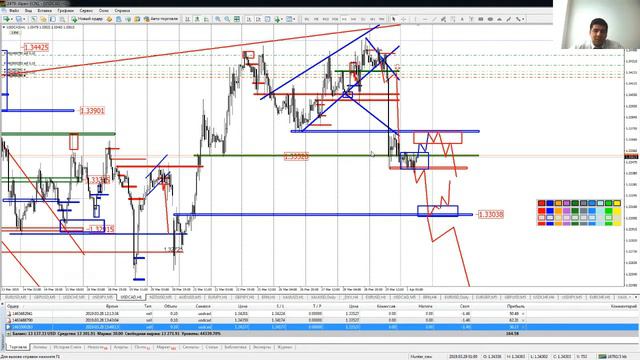Select the cursor arrow tool
This screenshot has width=640, height=360.
click(394, 19)
